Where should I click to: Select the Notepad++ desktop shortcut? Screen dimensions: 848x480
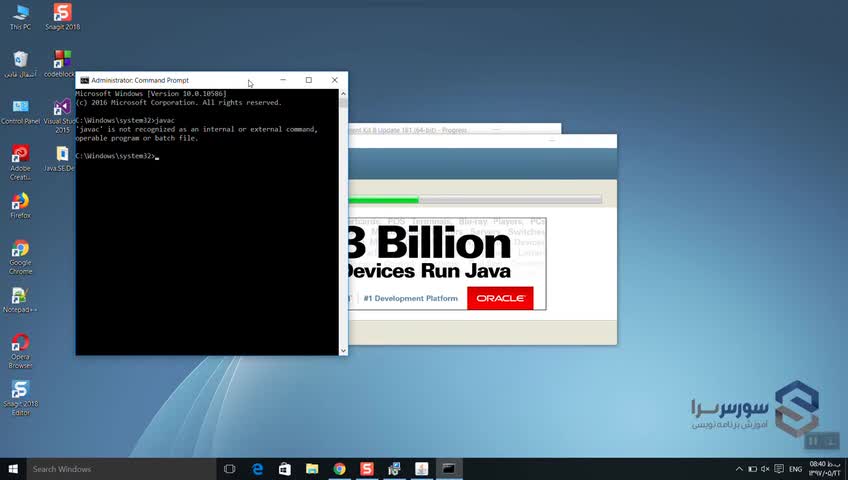(21, 299)
